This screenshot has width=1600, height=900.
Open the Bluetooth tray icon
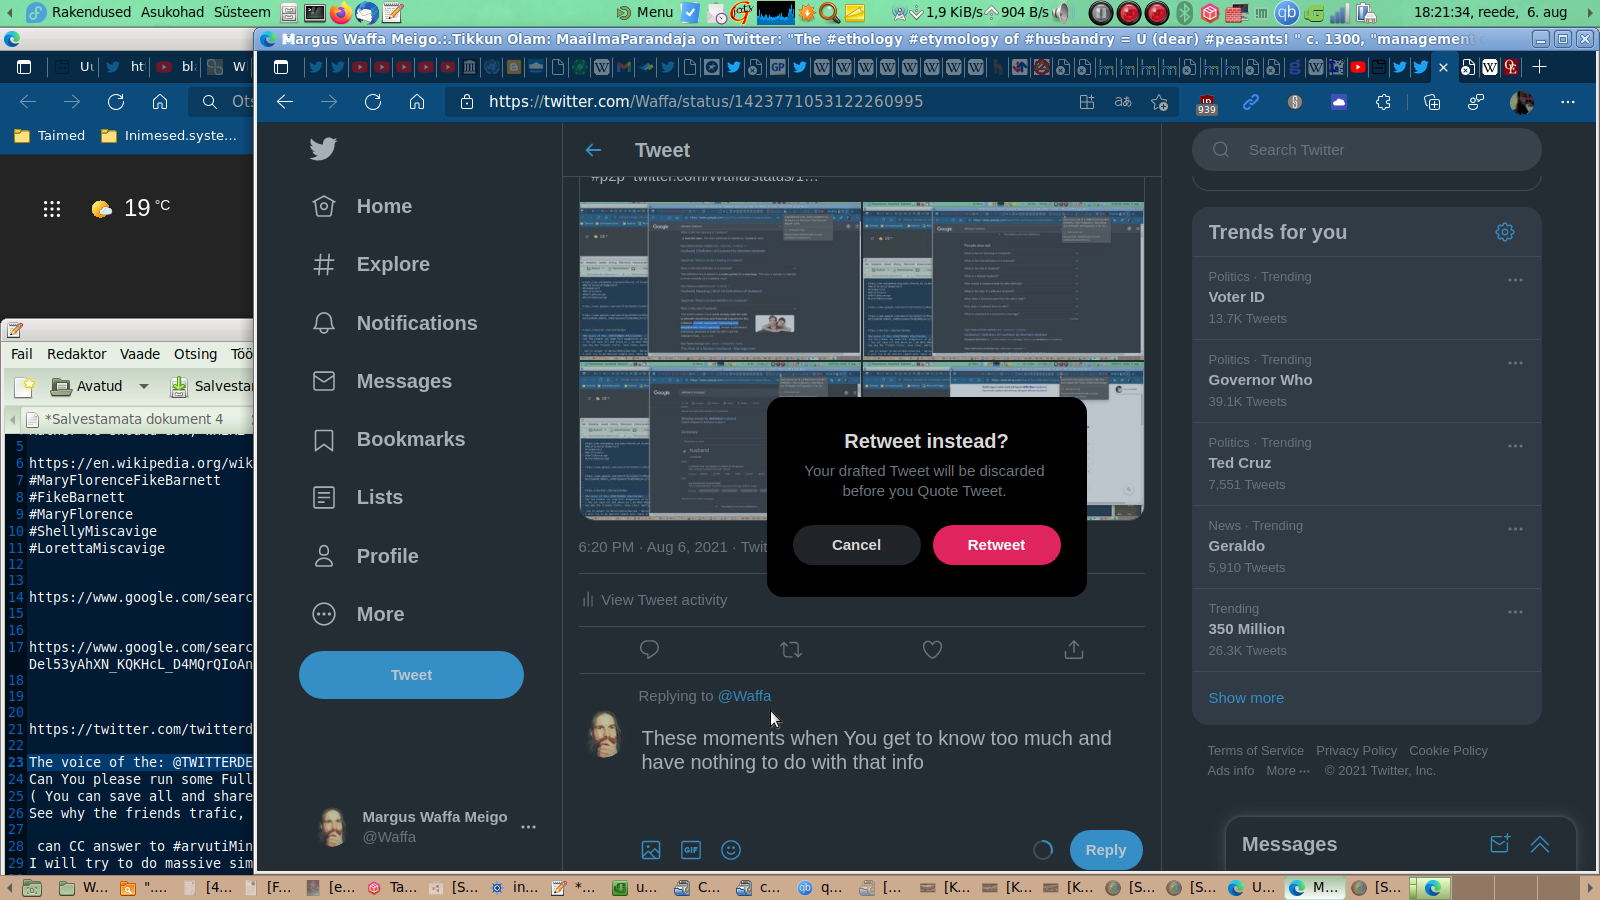pyautogui.click(x=1185, y=12)
